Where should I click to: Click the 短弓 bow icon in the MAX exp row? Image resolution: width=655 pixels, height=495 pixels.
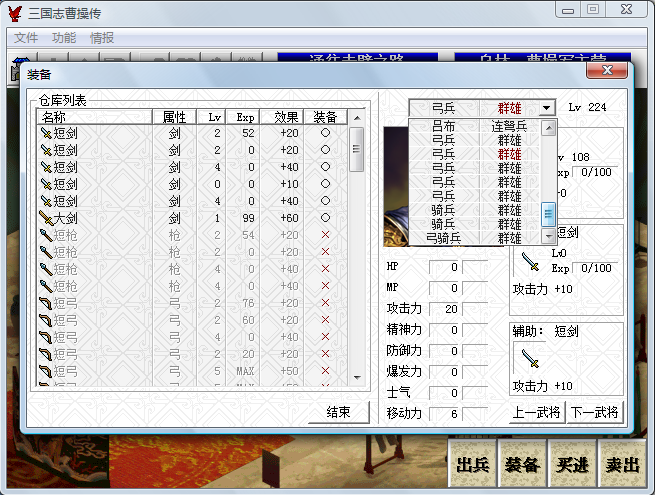point(45,370)
